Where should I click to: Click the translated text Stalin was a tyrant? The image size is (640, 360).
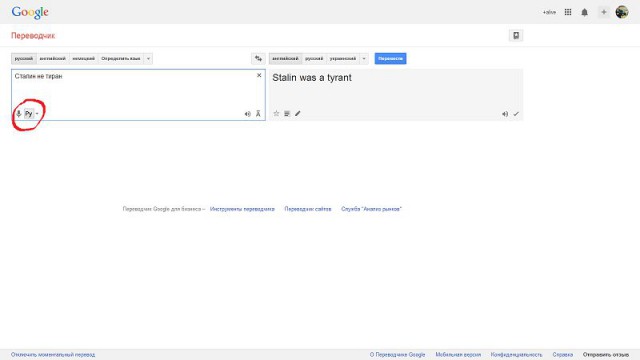coord(312,78)
